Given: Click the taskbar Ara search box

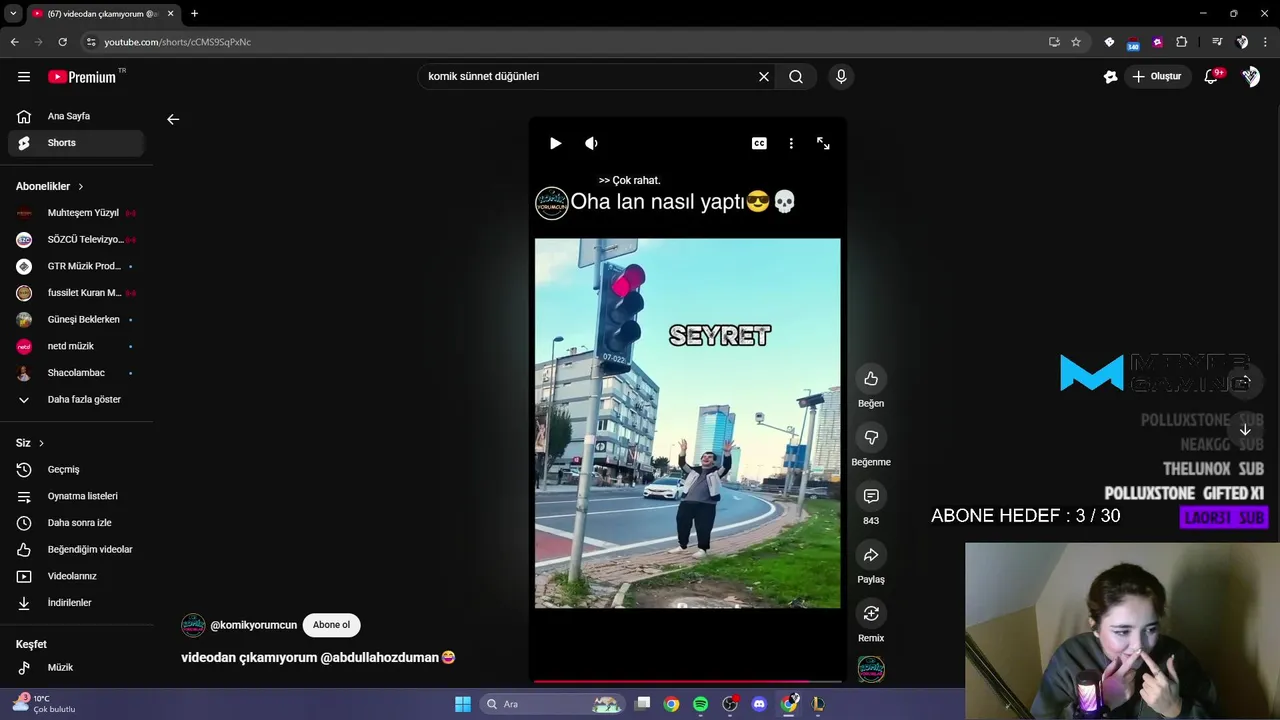Looking at the screenshot, I should (552, 704).
